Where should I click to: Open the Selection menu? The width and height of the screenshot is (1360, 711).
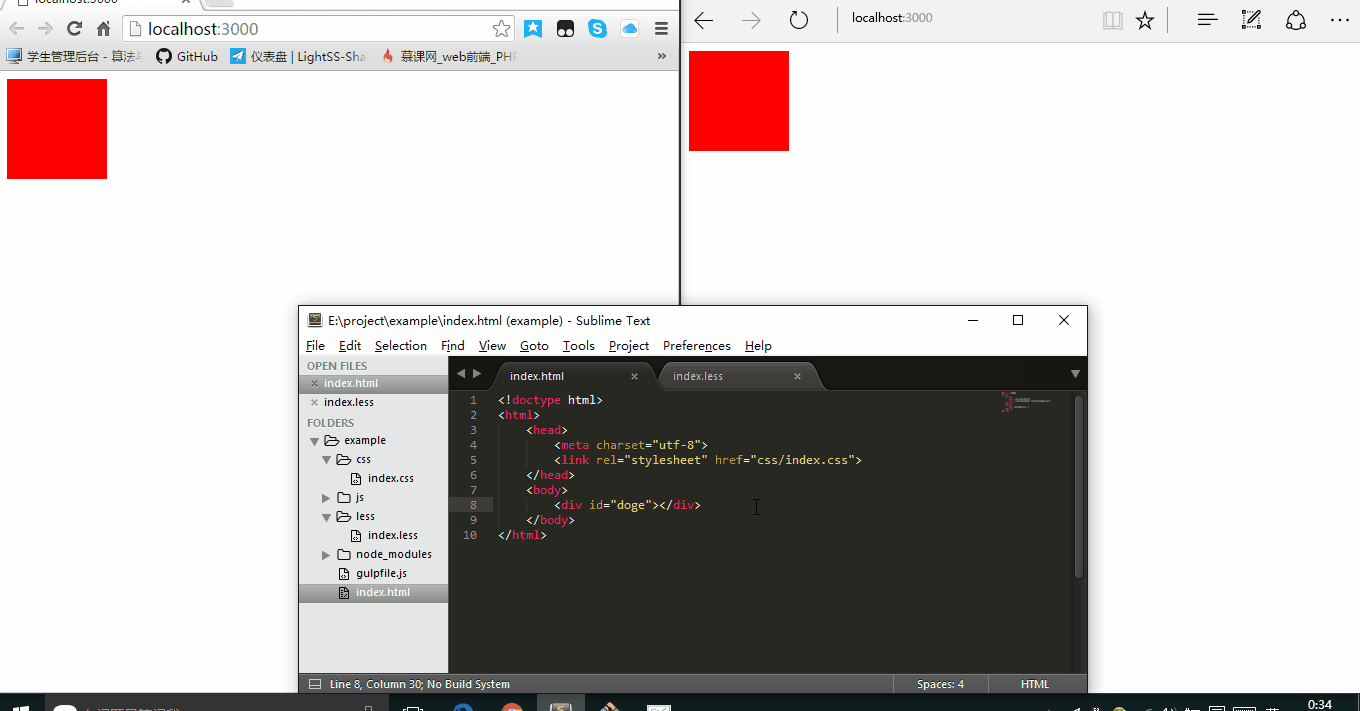(x=401, y=345)
